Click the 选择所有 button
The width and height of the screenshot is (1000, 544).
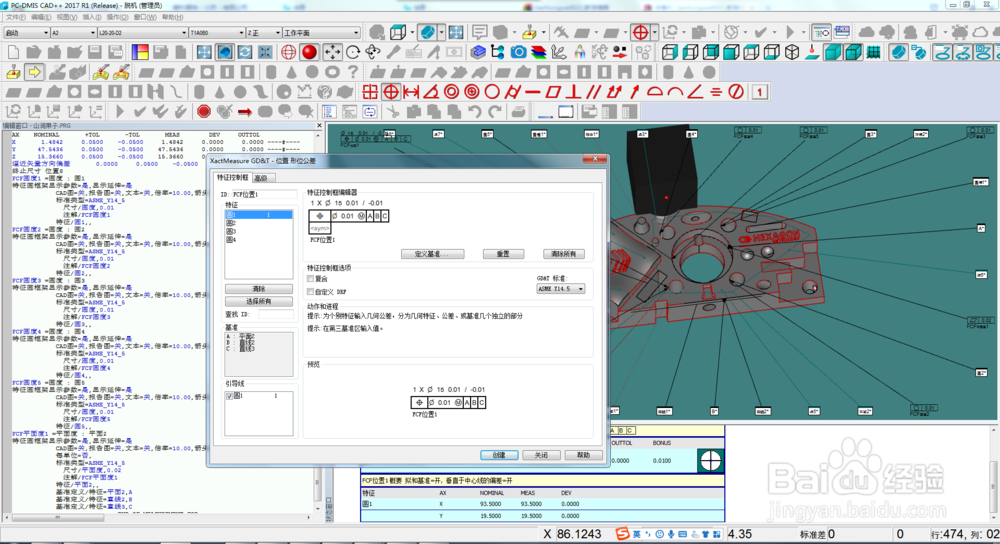pos(259,302)
